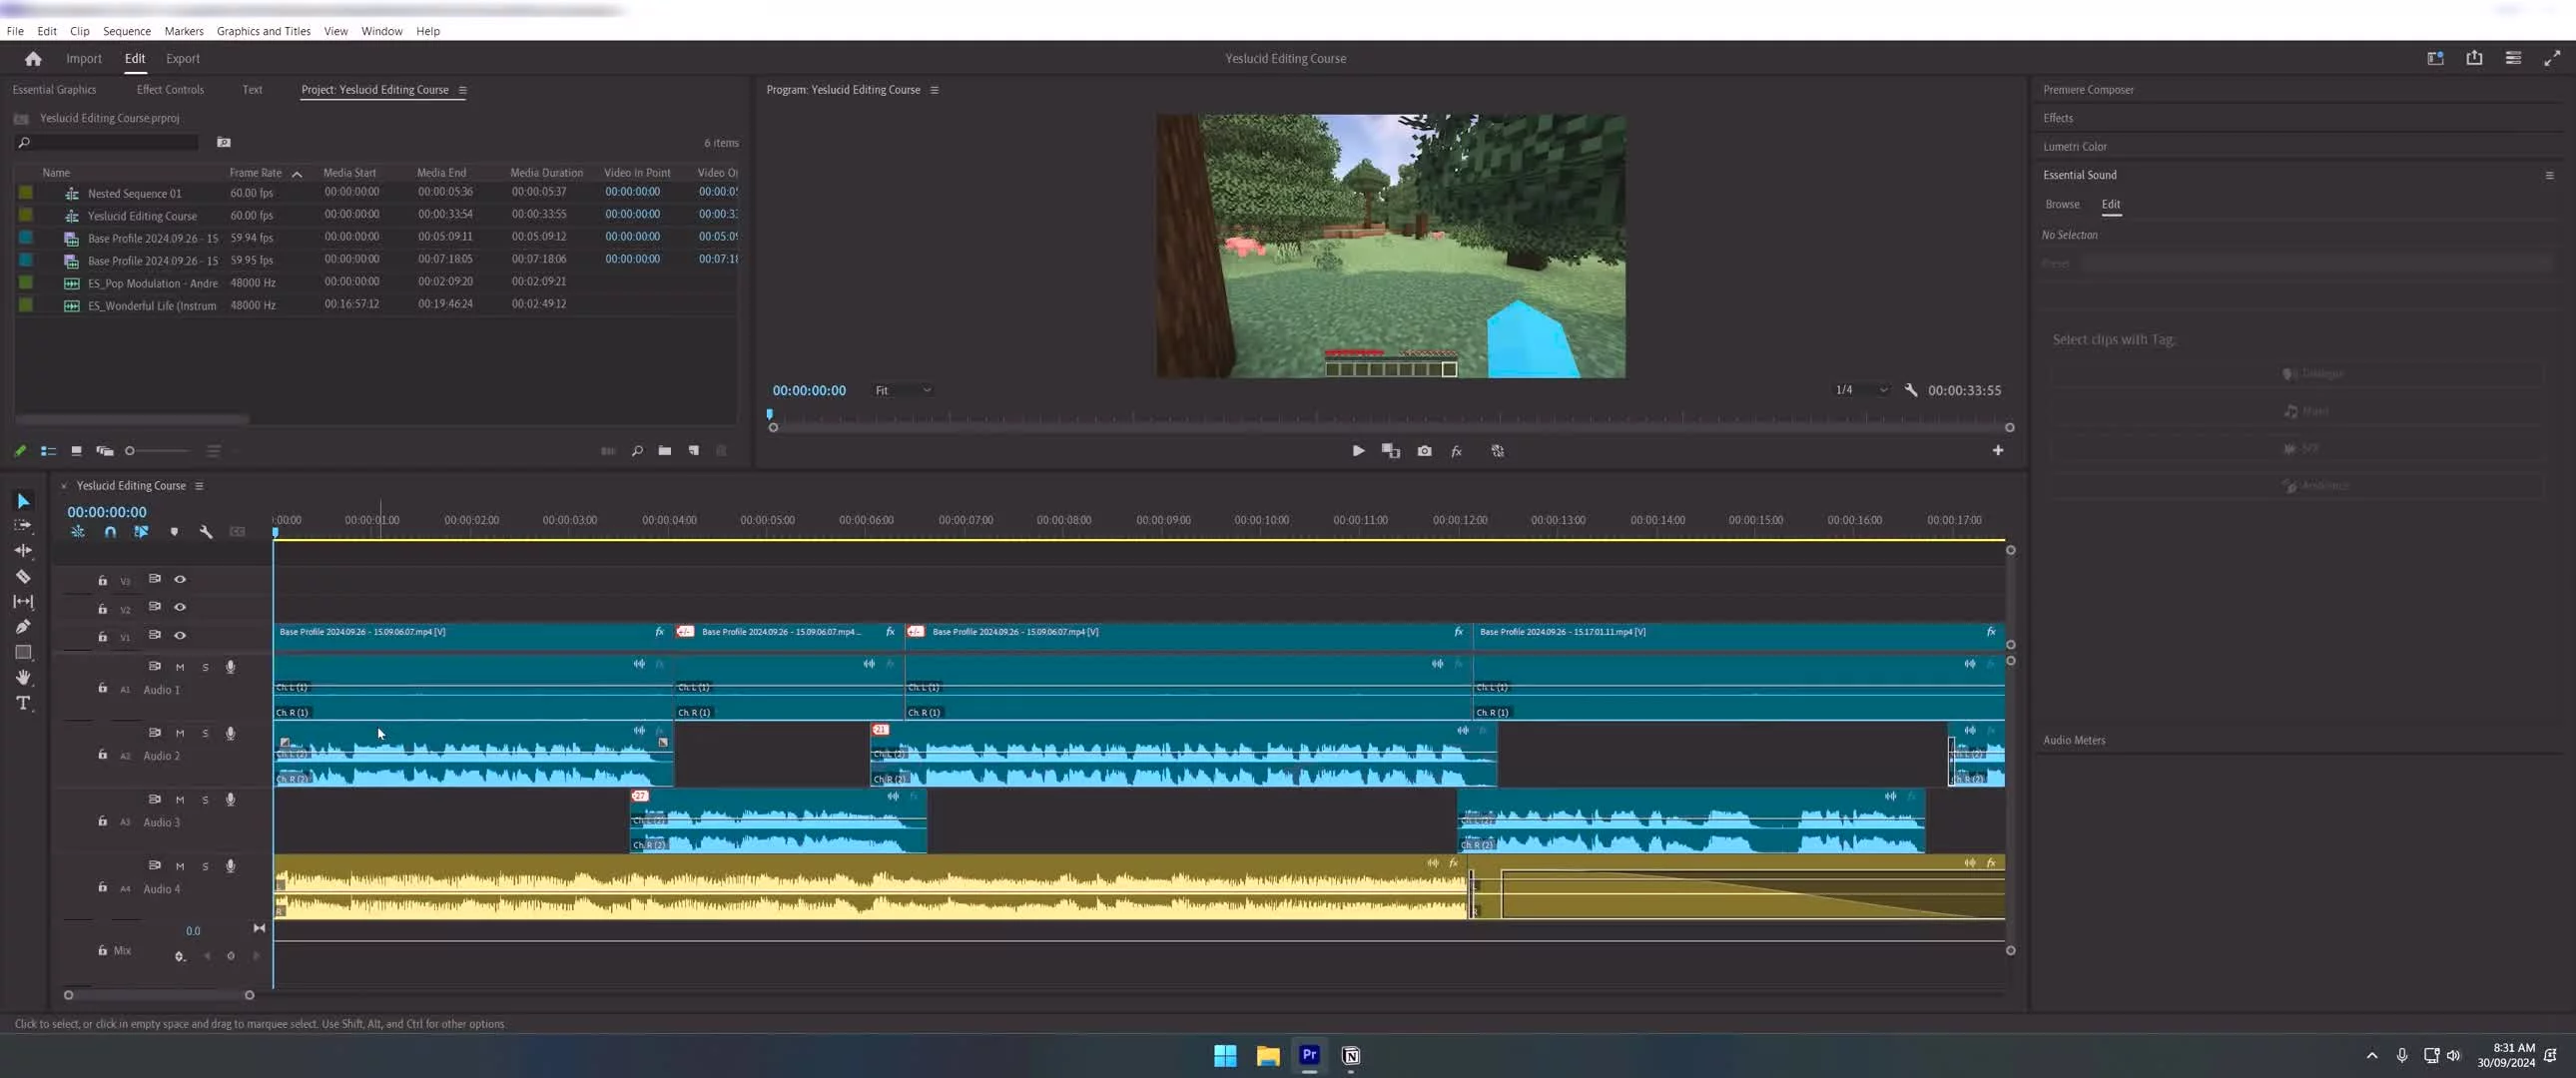The width and height of the screenshot is (2576, 1078).
Task: Click Automate to Sequence icon
Action: [x=608, y=451]
